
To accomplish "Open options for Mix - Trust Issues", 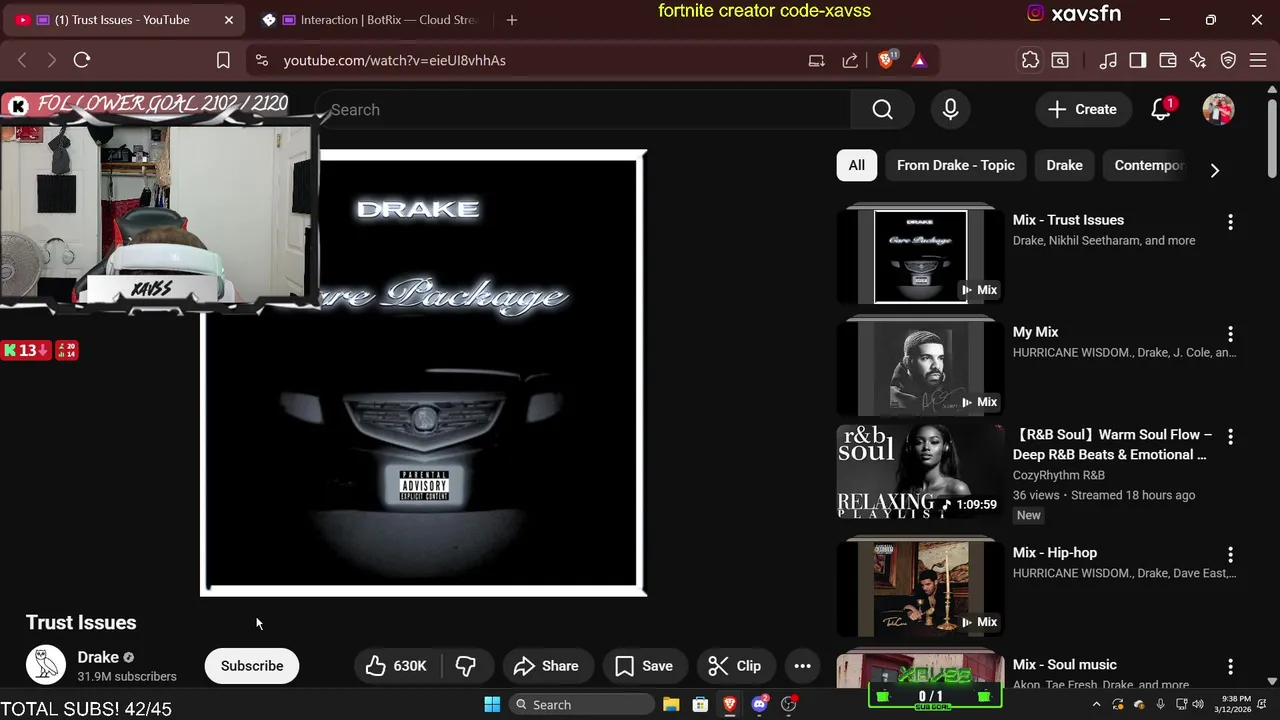I will (1230, 222).
